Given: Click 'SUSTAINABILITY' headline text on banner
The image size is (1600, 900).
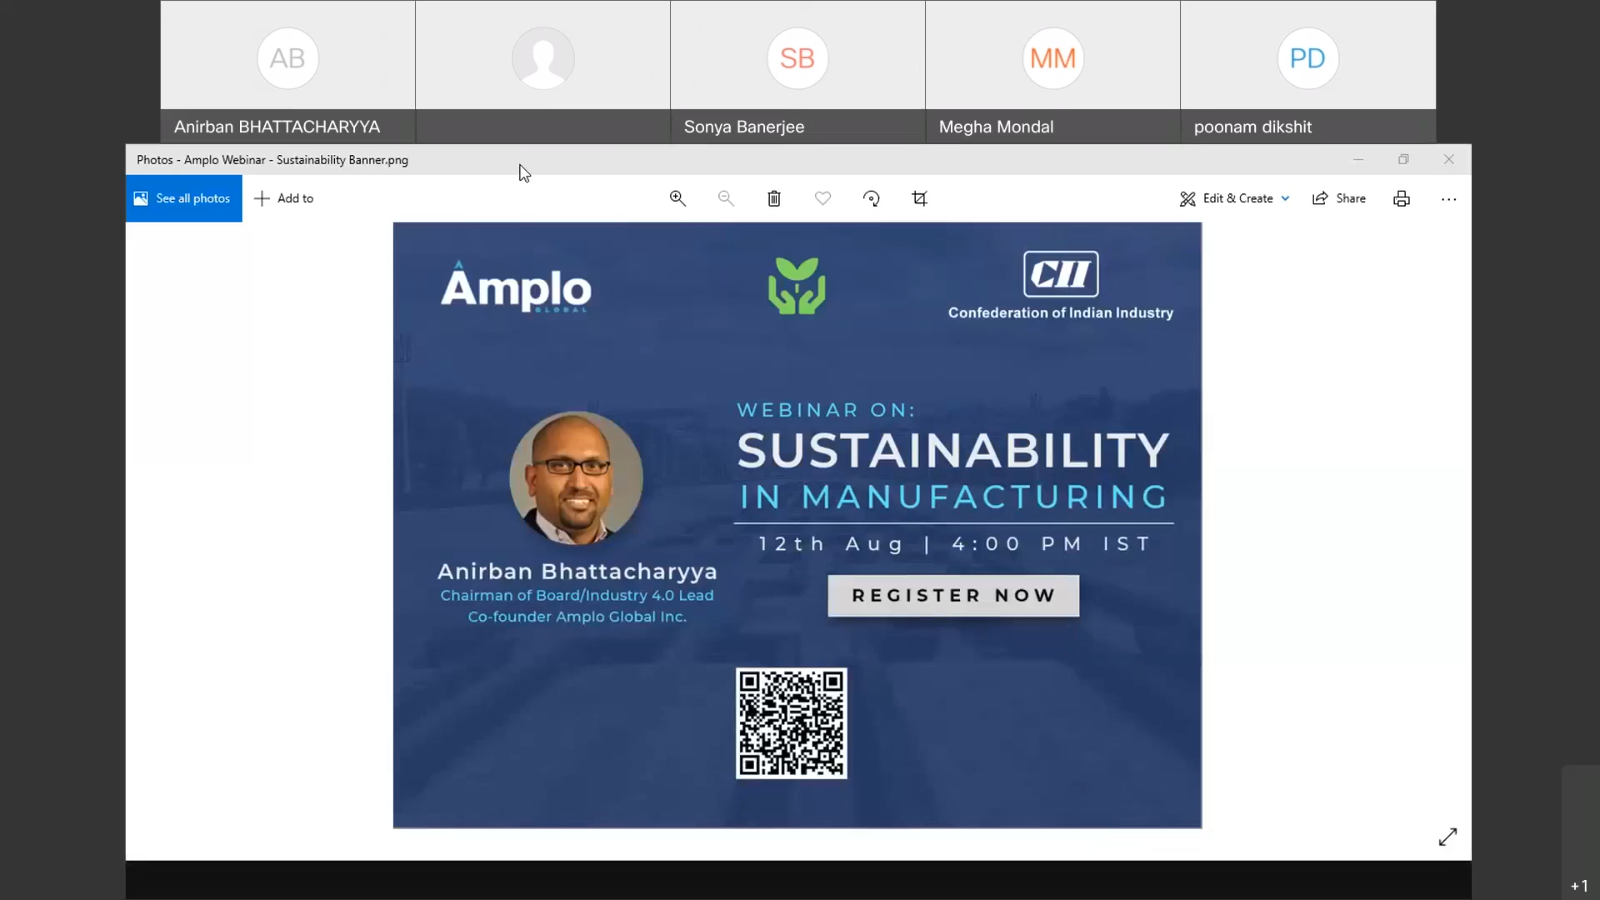Looking at the screenshot, I should coord(953,450).
